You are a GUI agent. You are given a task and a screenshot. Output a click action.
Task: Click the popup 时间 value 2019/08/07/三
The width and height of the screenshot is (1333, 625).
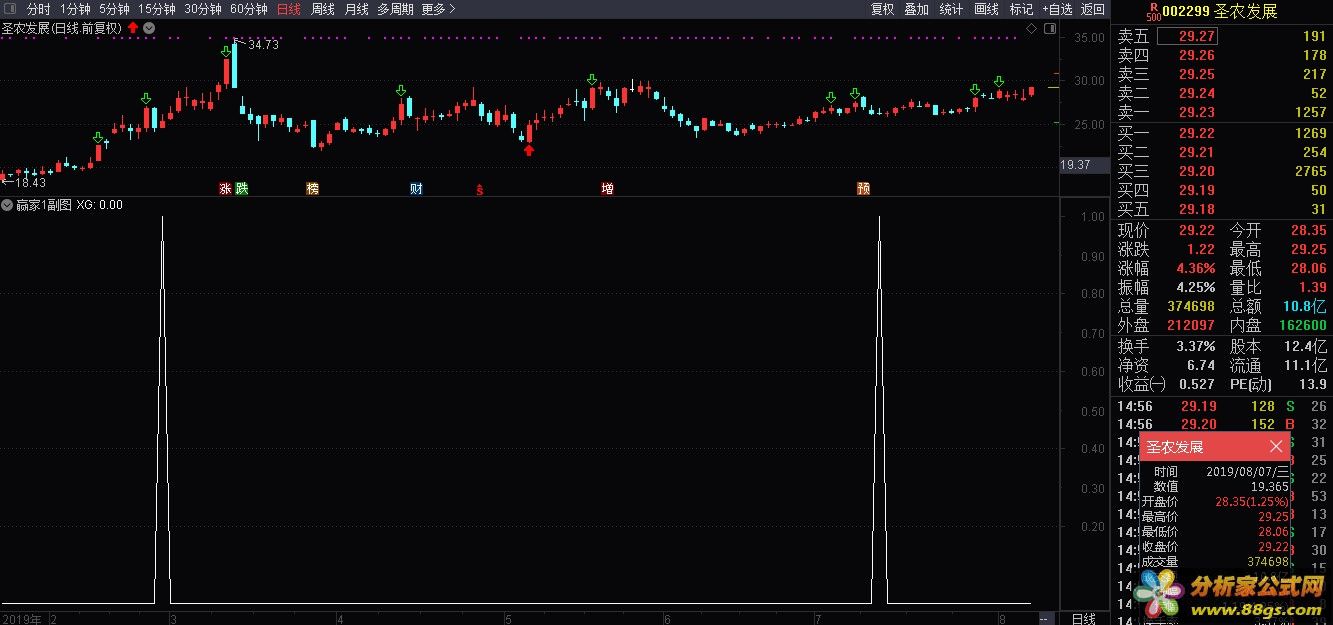pyautogui.click(x=1247, y=472)
